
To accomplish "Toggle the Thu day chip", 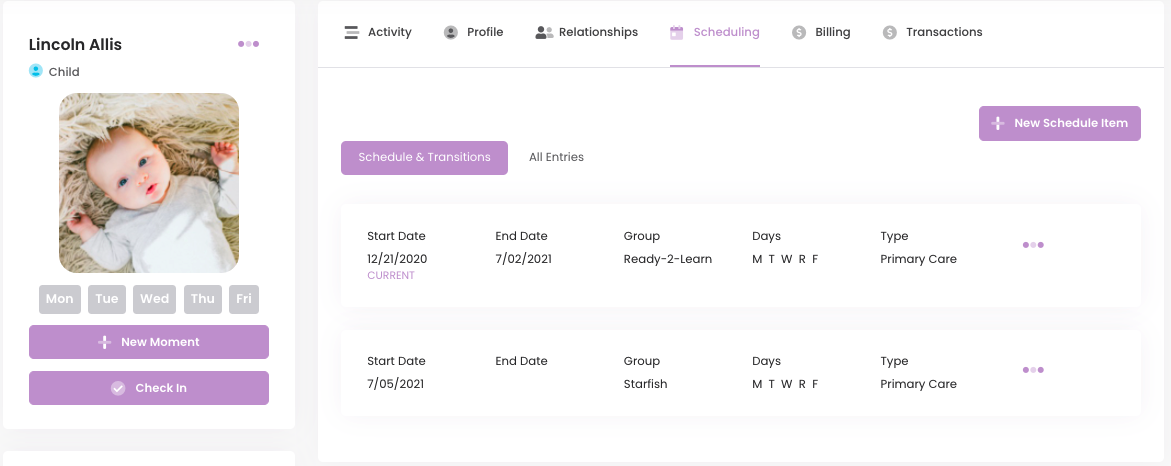I will coord(202,299).
